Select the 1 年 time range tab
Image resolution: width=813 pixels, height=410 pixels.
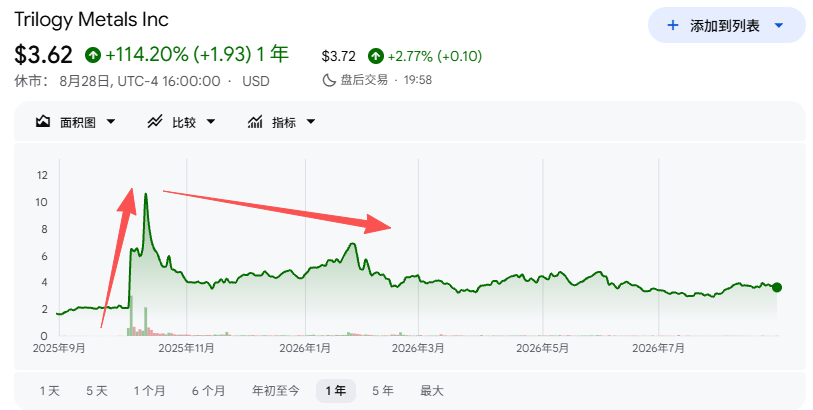(x=336, y=391)
